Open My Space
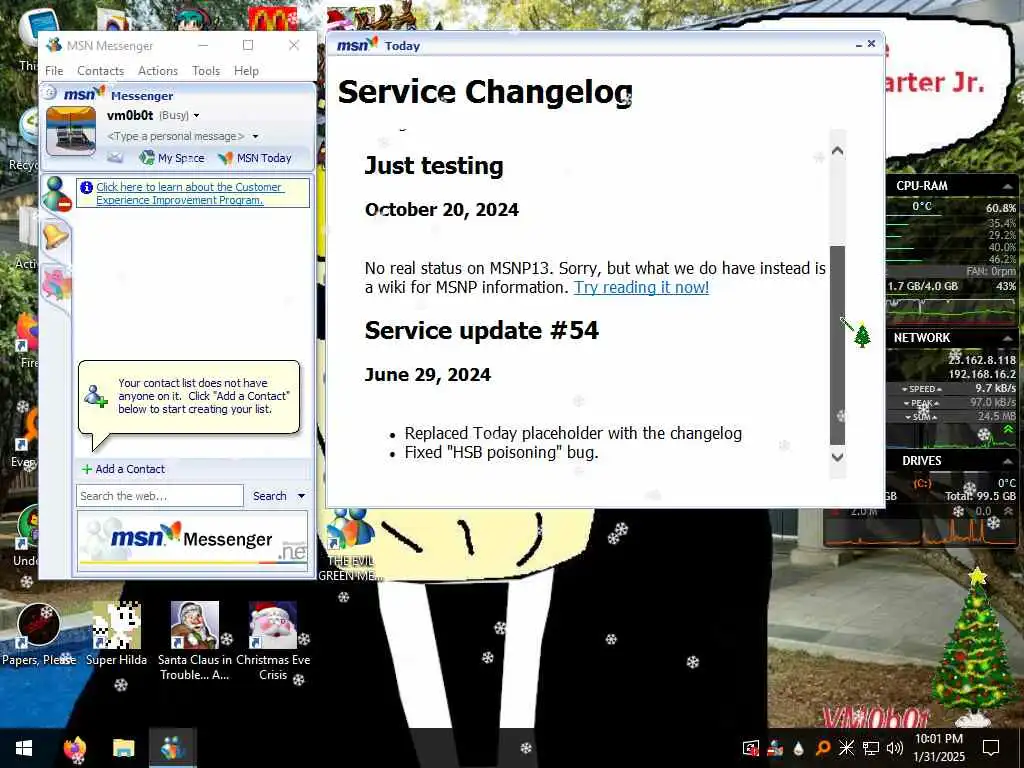 pyautogui.click(x=172, y=157)
